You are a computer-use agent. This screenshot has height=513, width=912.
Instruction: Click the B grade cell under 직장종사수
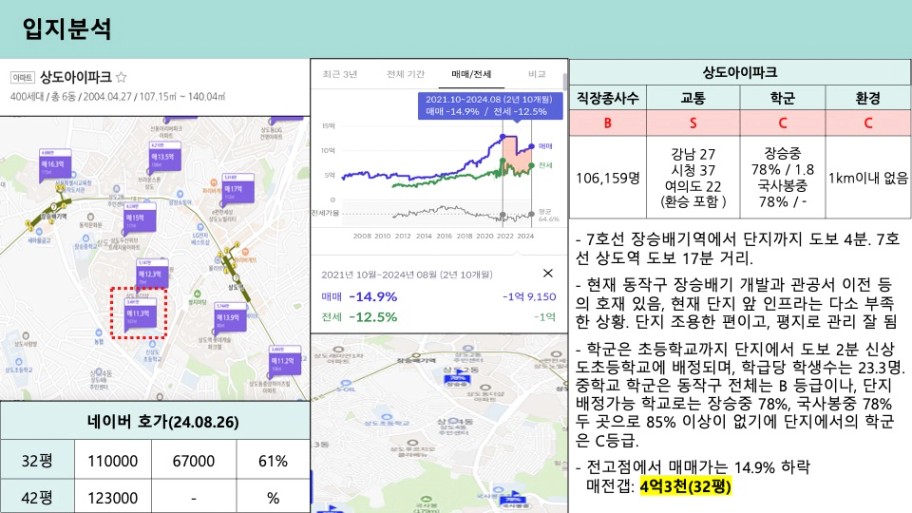click(x=608, y=123)
